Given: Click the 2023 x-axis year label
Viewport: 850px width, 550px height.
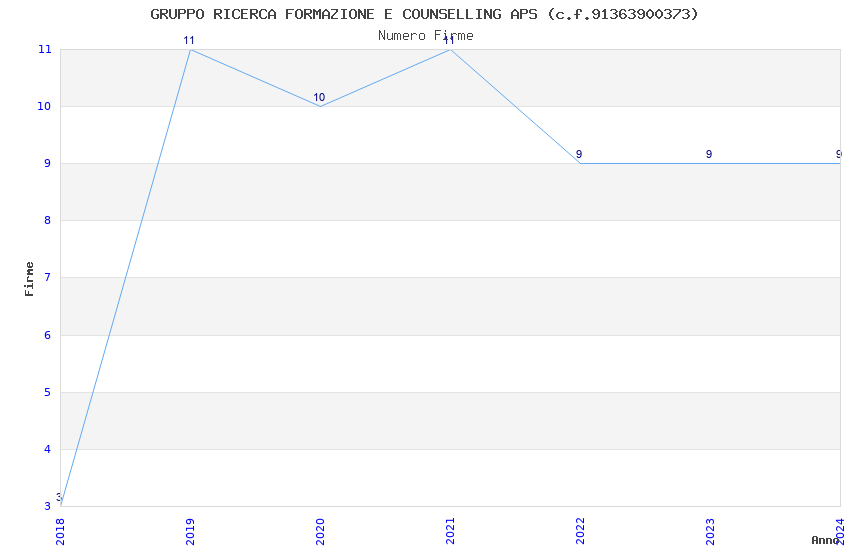Looking at the screenshot, I should click(x=711, y=532).
